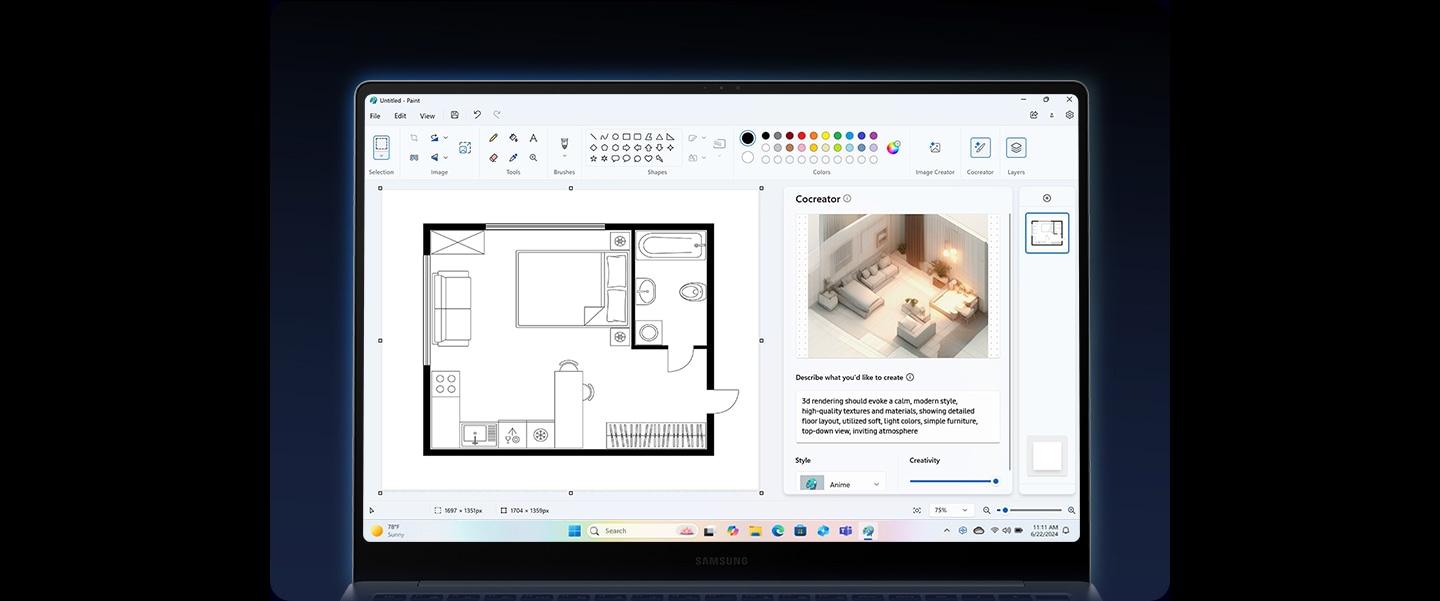Click the blank background layer thumbnail
The image size is (1440, 601).
1047,456
